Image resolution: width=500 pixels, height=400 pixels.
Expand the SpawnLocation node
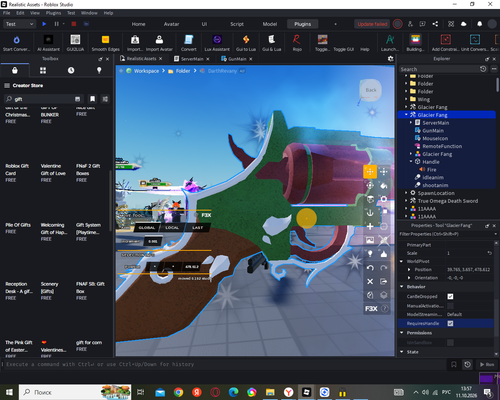406,193
